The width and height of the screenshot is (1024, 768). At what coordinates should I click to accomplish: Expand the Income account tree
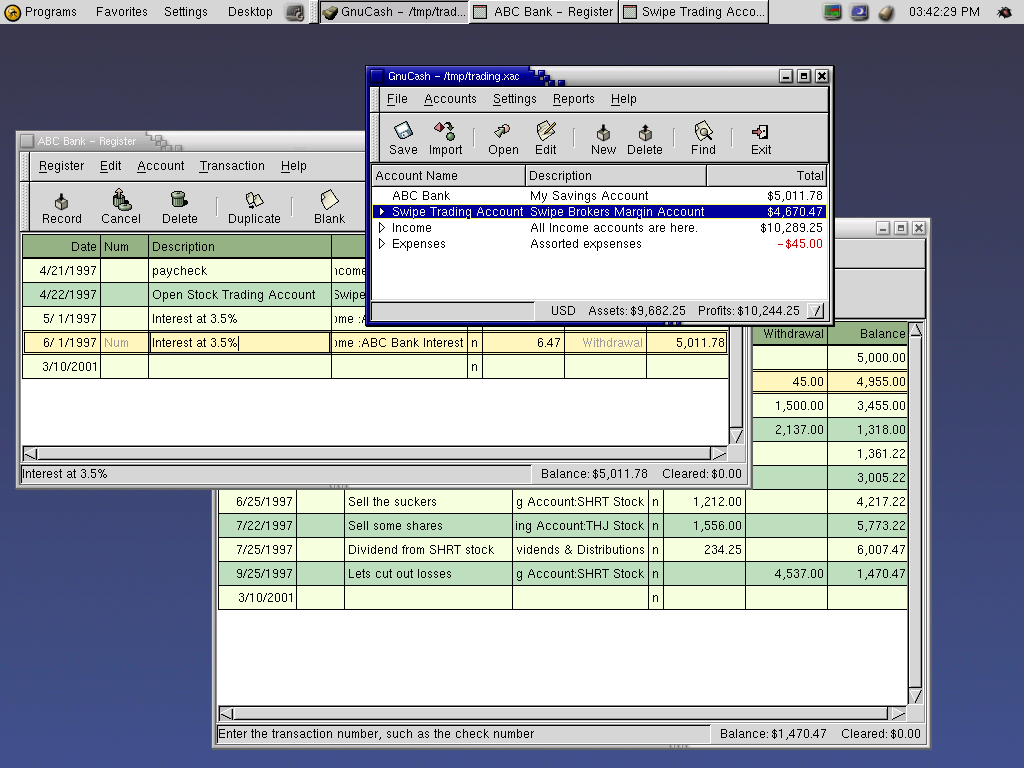[x=382, y=228]
